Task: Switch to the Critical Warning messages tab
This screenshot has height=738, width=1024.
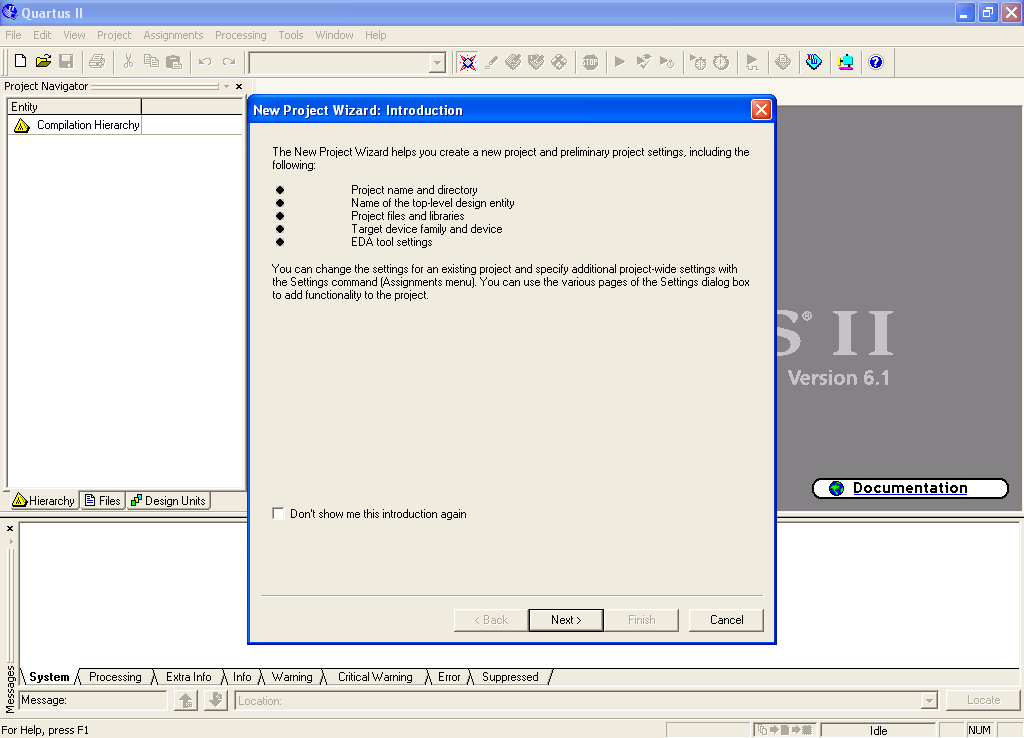Action: click(374, 677)
